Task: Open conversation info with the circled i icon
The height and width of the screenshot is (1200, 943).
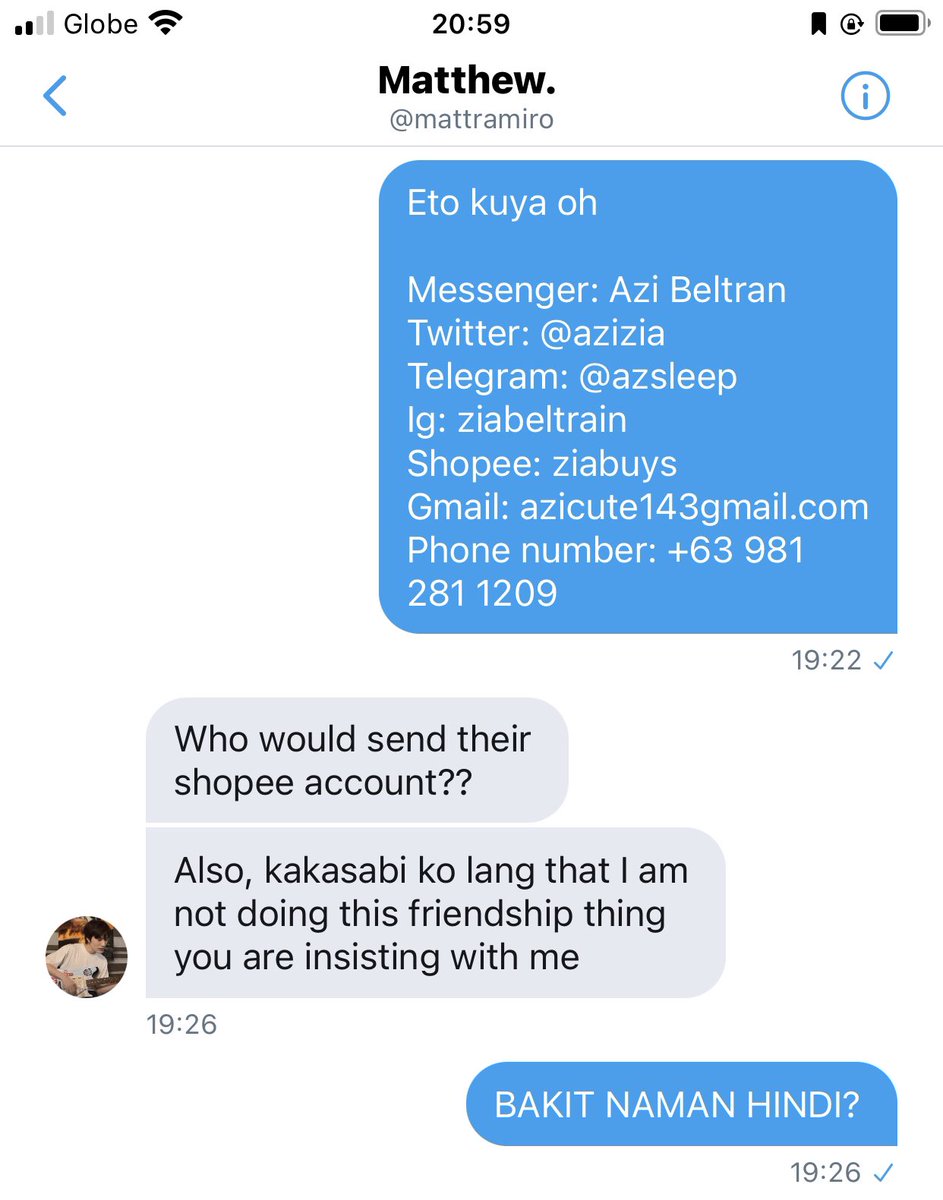Action: point(865,96)
